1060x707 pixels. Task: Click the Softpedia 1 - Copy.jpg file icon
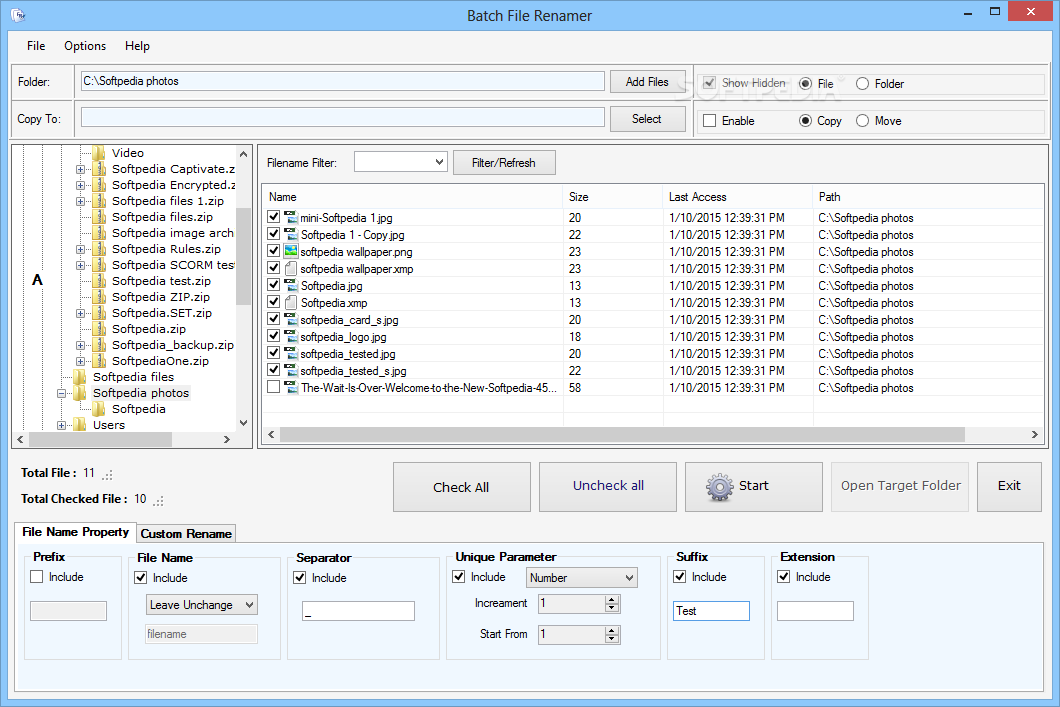pyautogui.click(x=291, y=235)
